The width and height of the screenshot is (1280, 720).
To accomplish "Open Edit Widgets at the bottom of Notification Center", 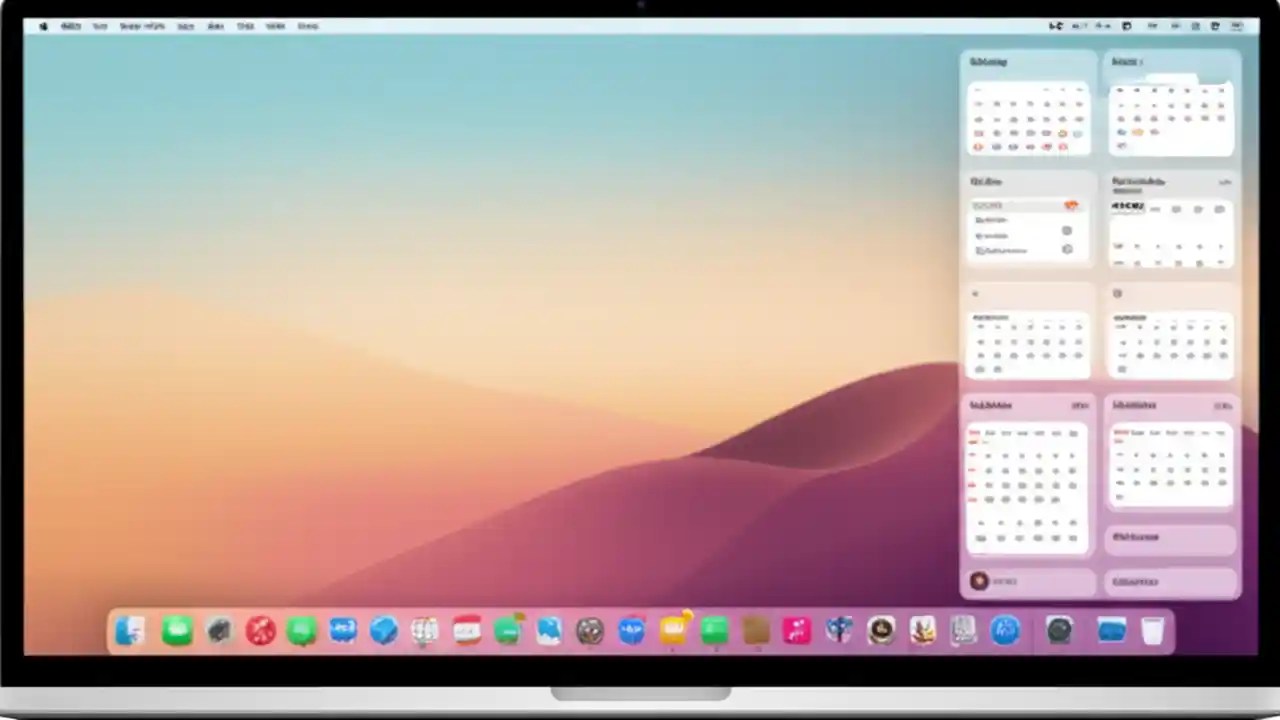I will pos(1170,581).
